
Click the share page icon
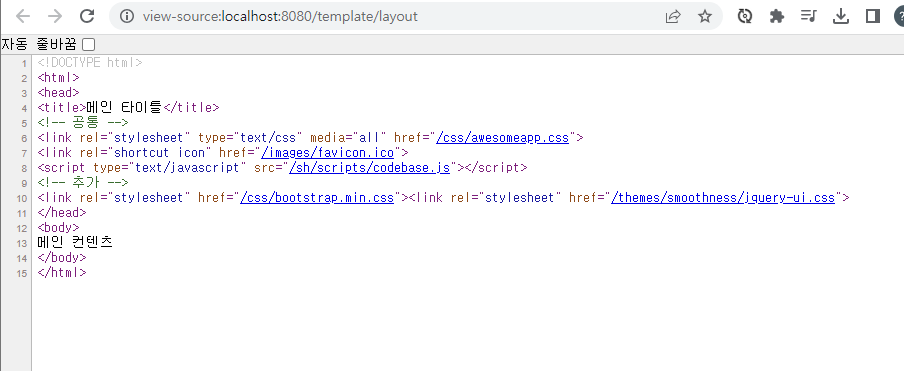tap(673, 16)
